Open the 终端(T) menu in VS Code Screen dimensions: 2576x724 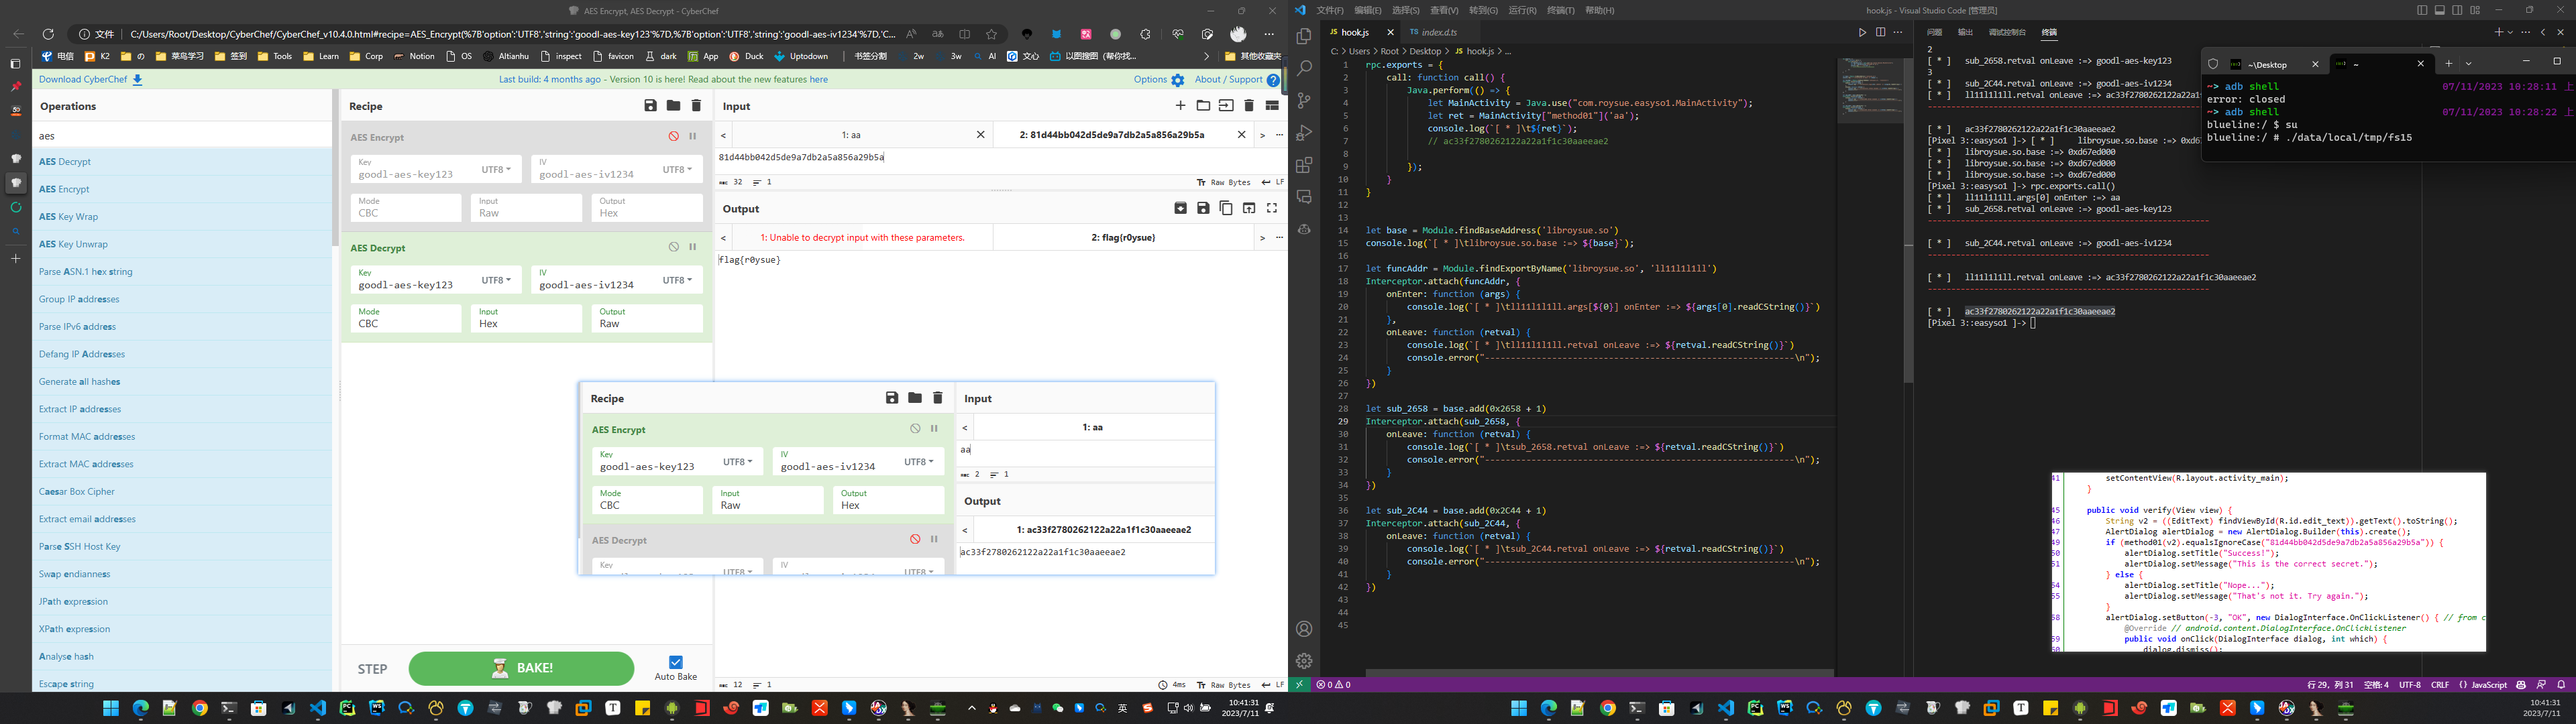pyautogui.click(x=1560, y=10)
